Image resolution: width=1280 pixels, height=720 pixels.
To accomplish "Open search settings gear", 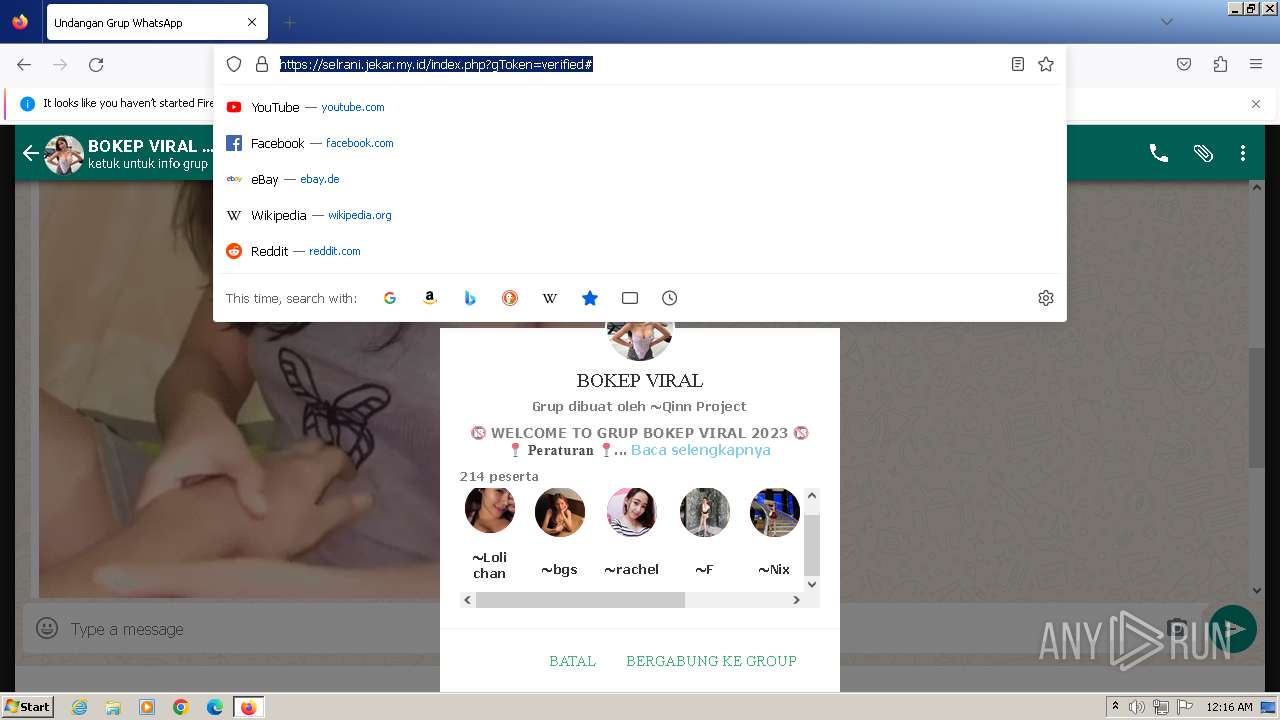I will tap(1046, 298).
